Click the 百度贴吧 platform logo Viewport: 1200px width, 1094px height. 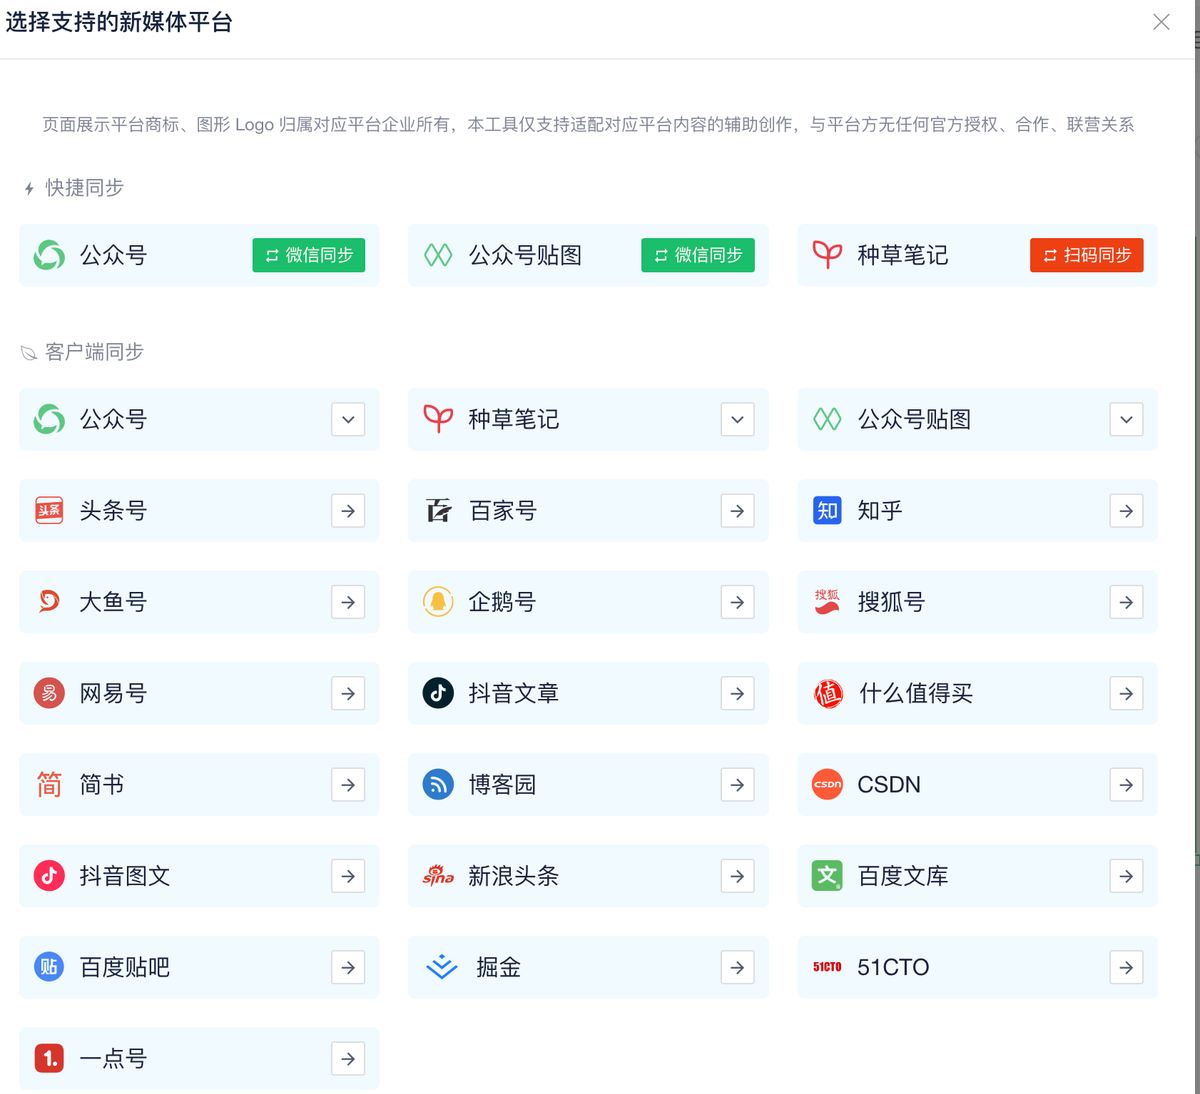pyautogui.click(x=49, y=967)
